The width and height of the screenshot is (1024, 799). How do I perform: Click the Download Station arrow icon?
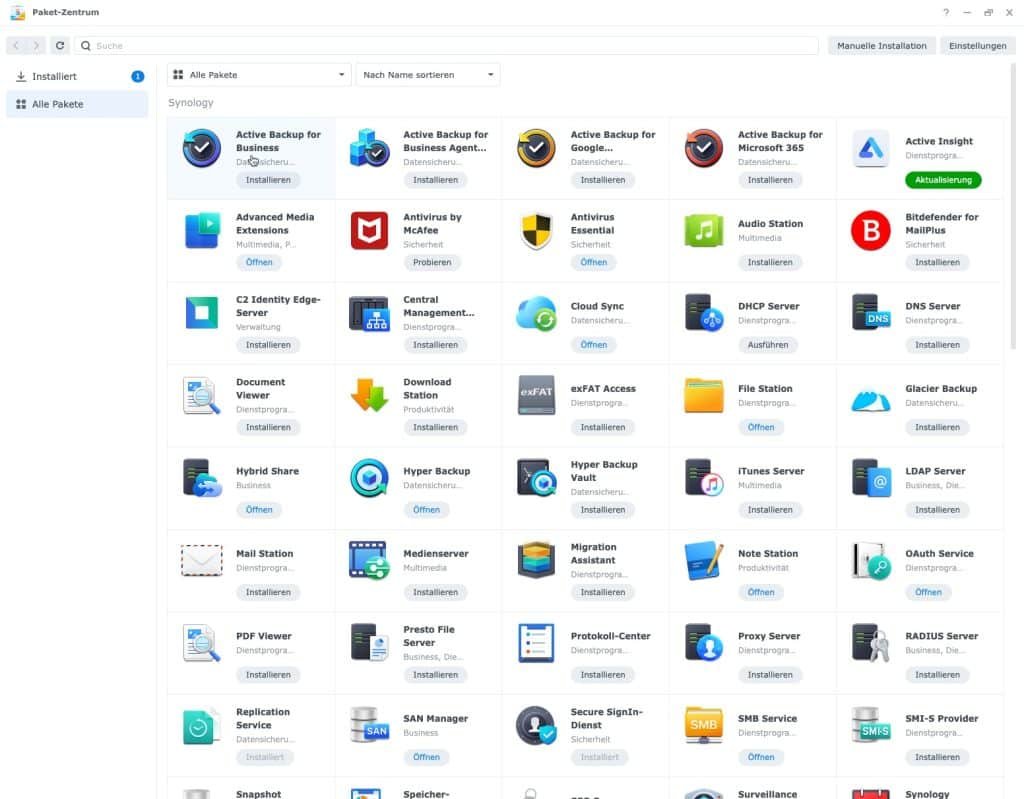[369, 395]
